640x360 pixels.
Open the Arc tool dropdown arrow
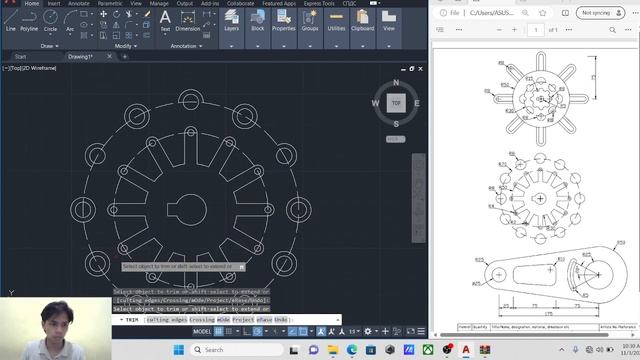coord(70,34)
